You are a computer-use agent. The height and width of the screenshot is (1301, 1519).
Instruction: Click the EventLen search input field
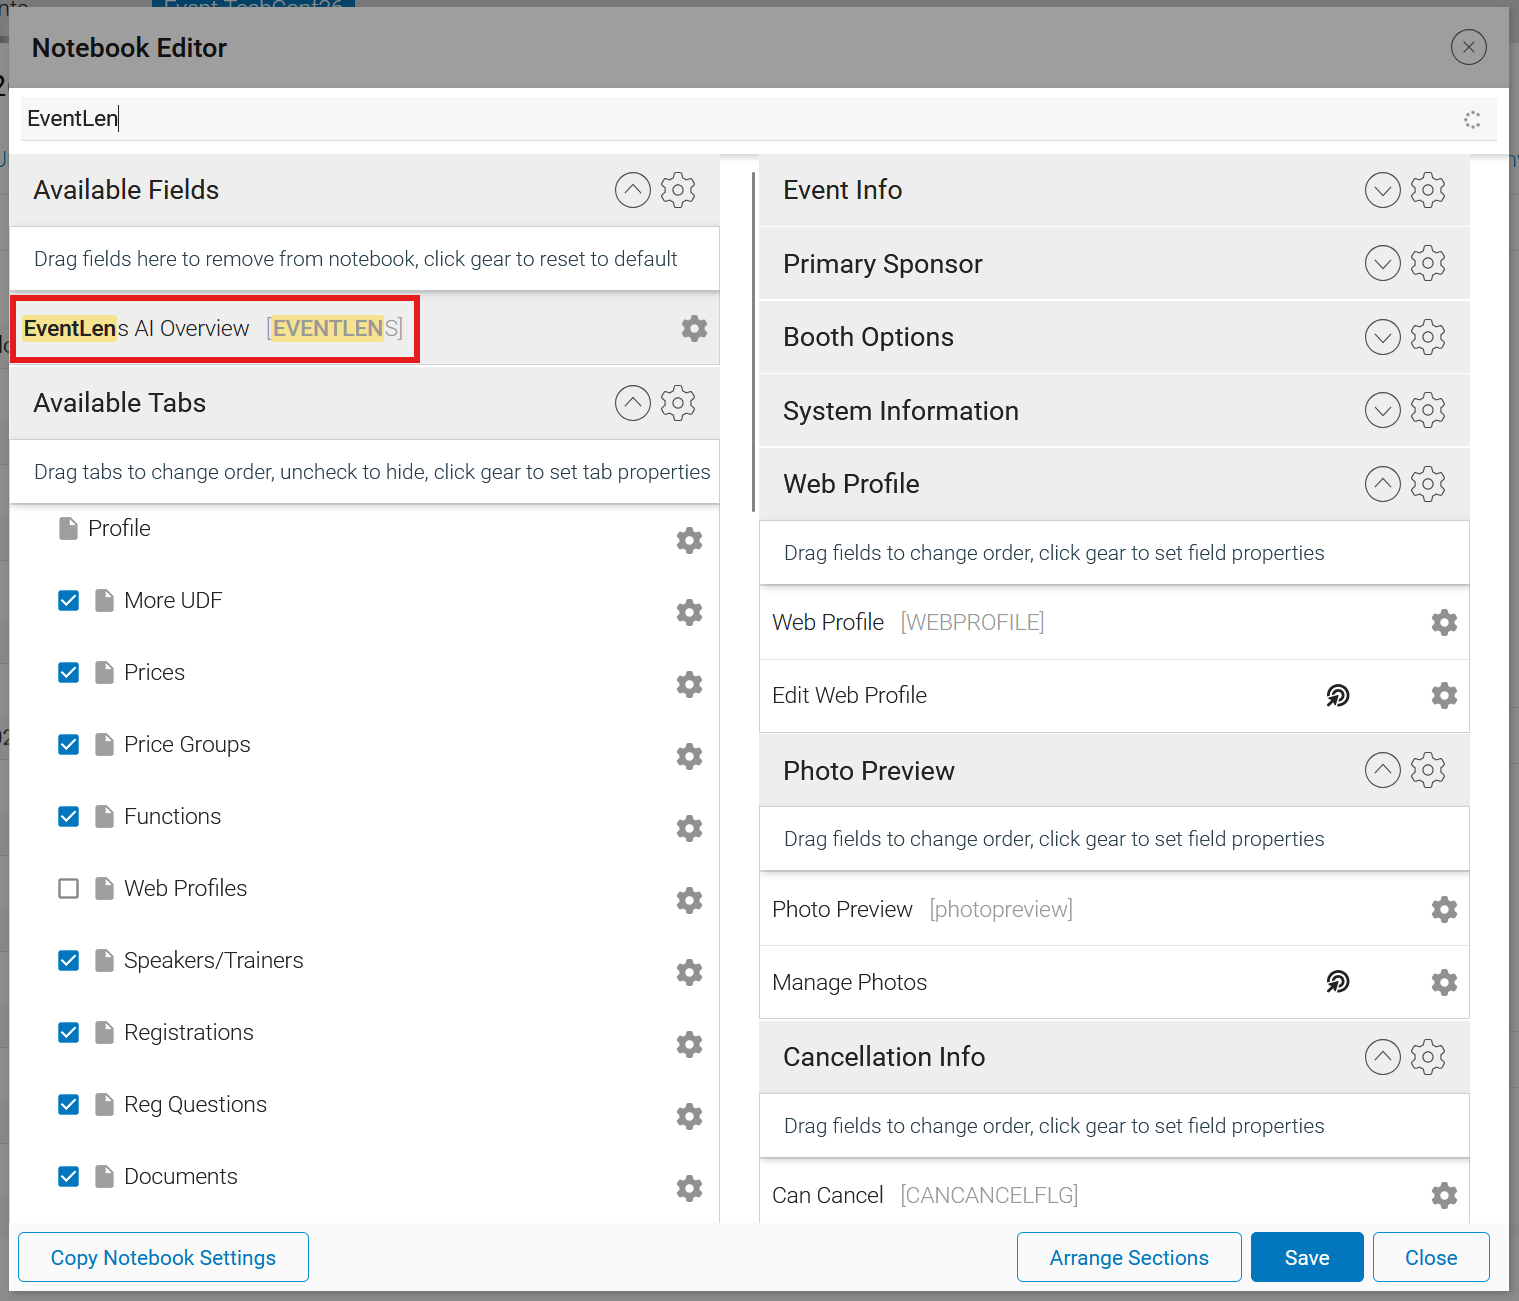pos(740,118)
